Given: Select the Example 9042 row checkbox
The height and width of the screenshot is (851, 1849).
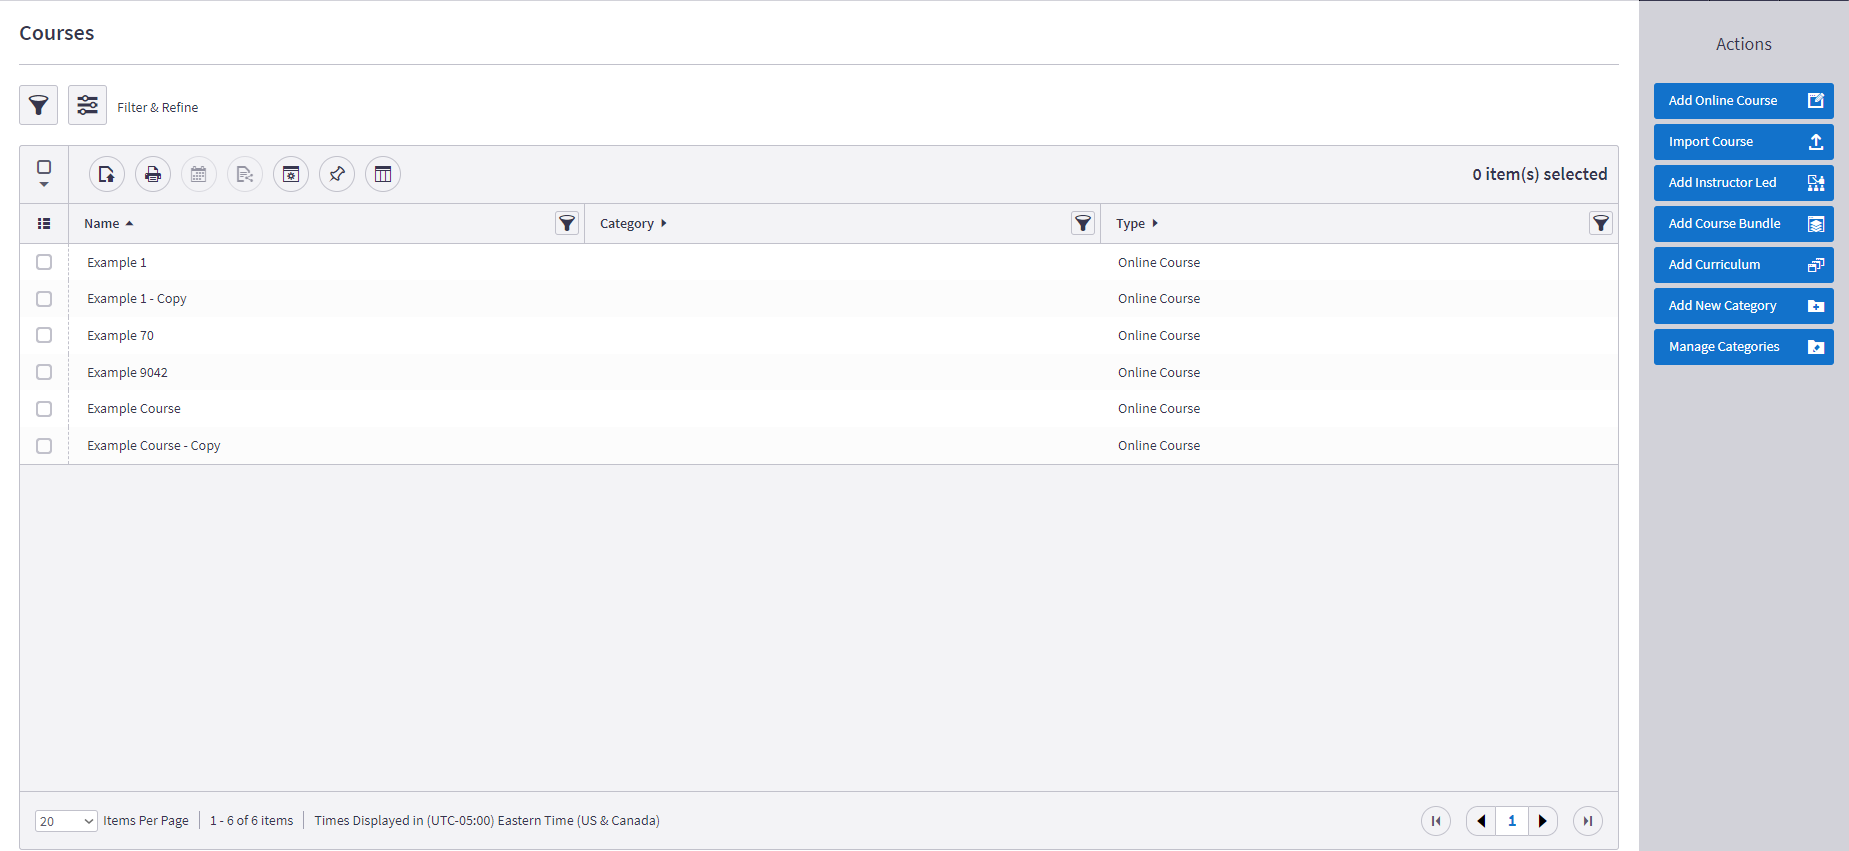Looking at the screenshot, I should [x=44, y=372].
